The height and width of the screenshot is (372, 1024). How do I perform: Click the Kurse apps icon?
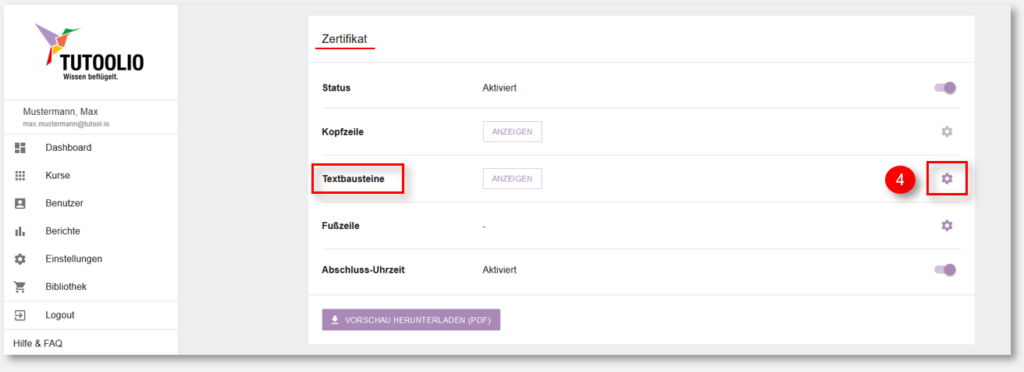pyautogui.click(x=20, y=176)
